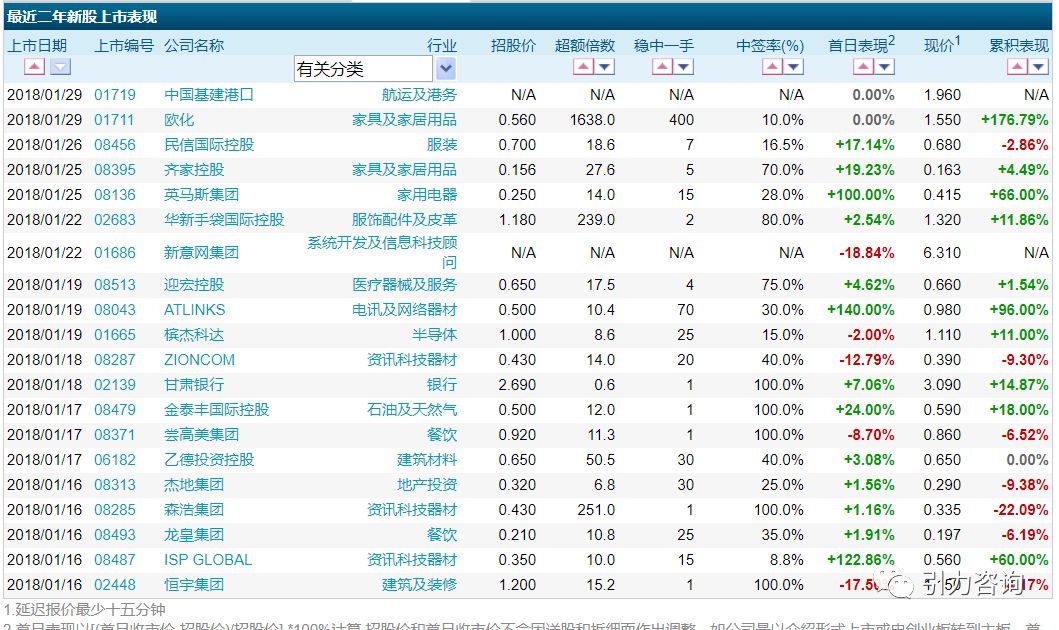Open 杰地集團 company link
This screenshot has height=630, width=1059.
click(194, 484)
